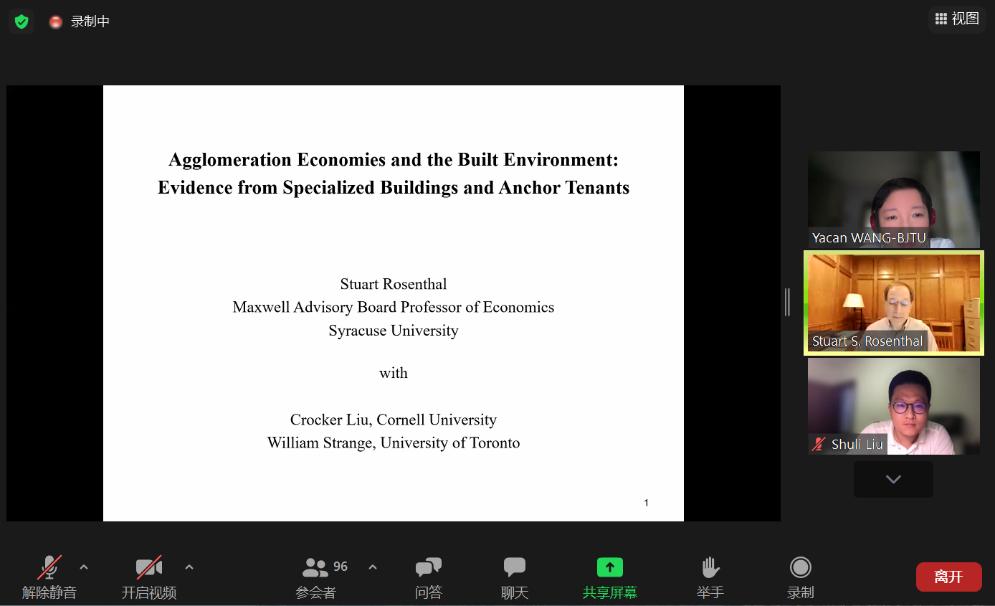
Task: Select Stuart S. Rosenthal video thumbnail
Action: (893, 303)
